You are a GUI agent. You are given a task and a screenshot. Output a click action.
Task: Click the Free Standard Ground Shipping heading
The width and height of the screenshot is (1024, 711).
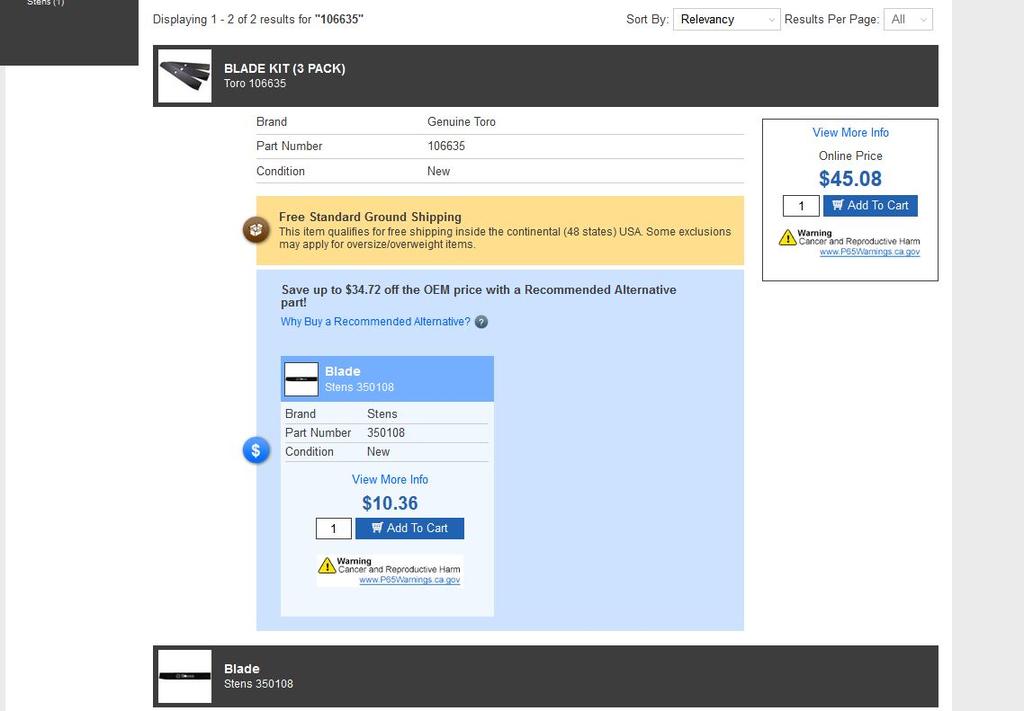pos(370,217)
